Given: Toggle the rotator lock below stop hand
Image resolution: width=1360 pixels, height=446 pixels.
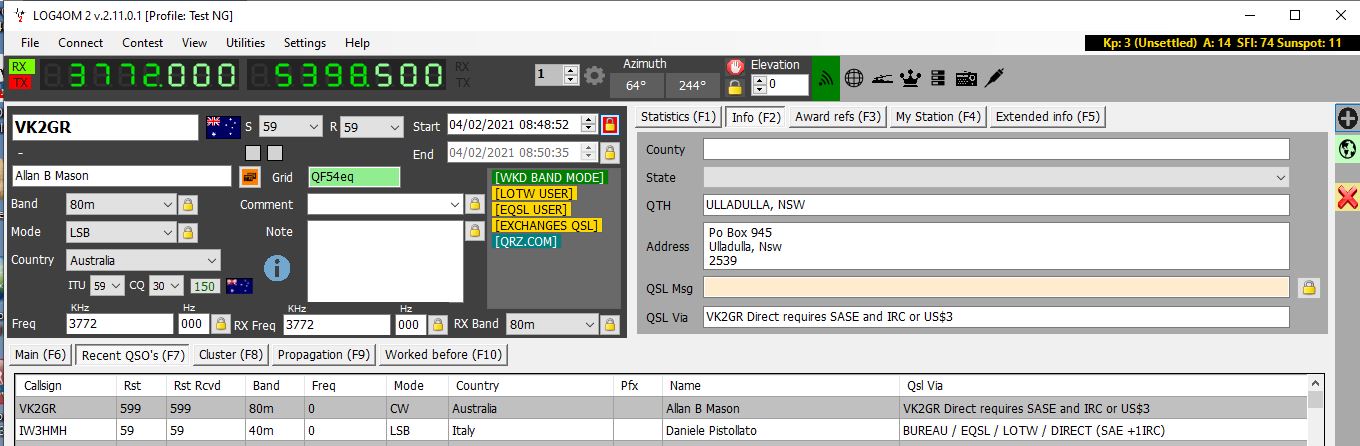Looking at the screenshot, I should click(735, 86).
